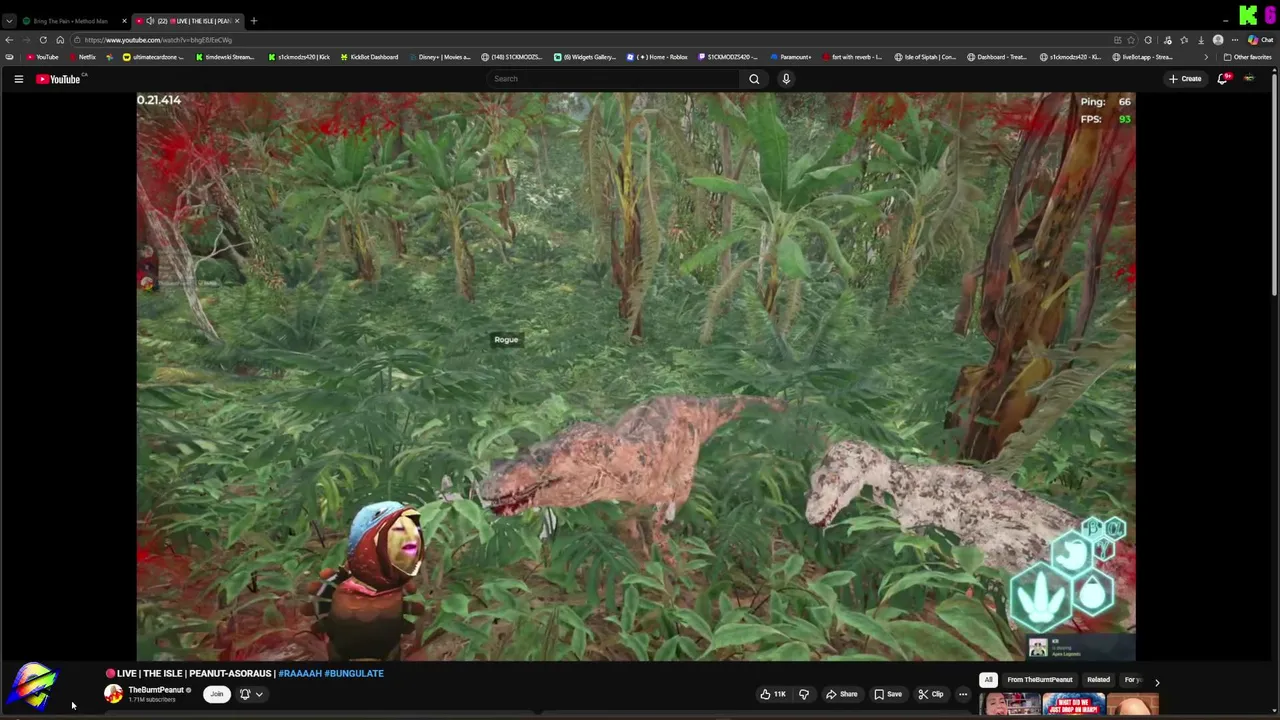
Task: Share the video
Action: pos(841,694)
